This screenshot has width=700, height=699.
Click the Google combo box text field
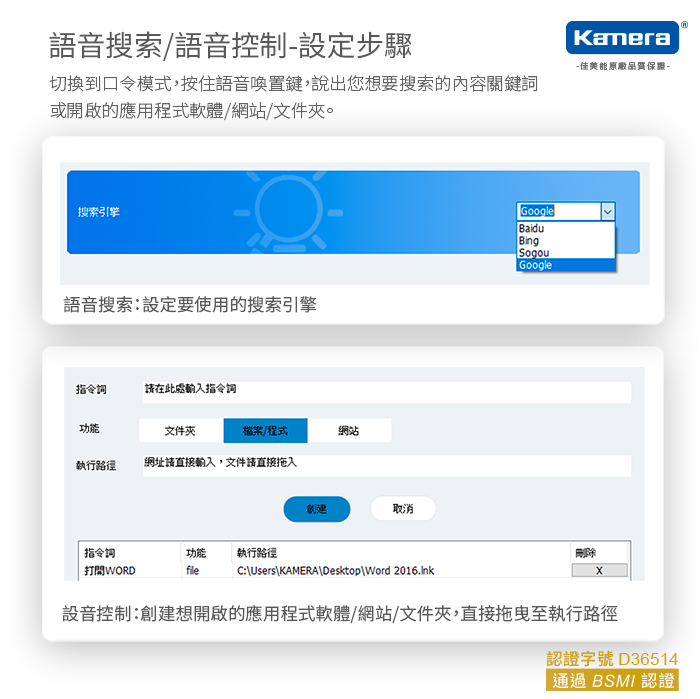[x=558, y=211]
